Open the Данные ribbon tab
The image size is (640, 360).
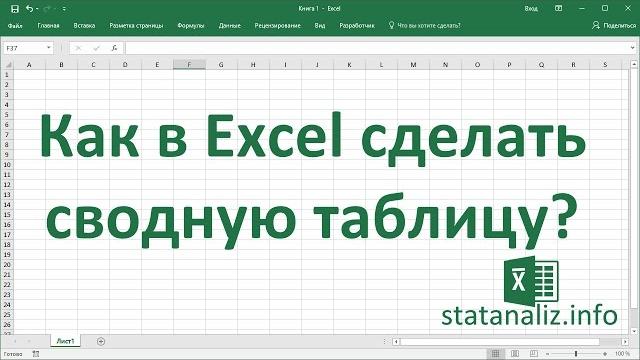click(229, 26)
